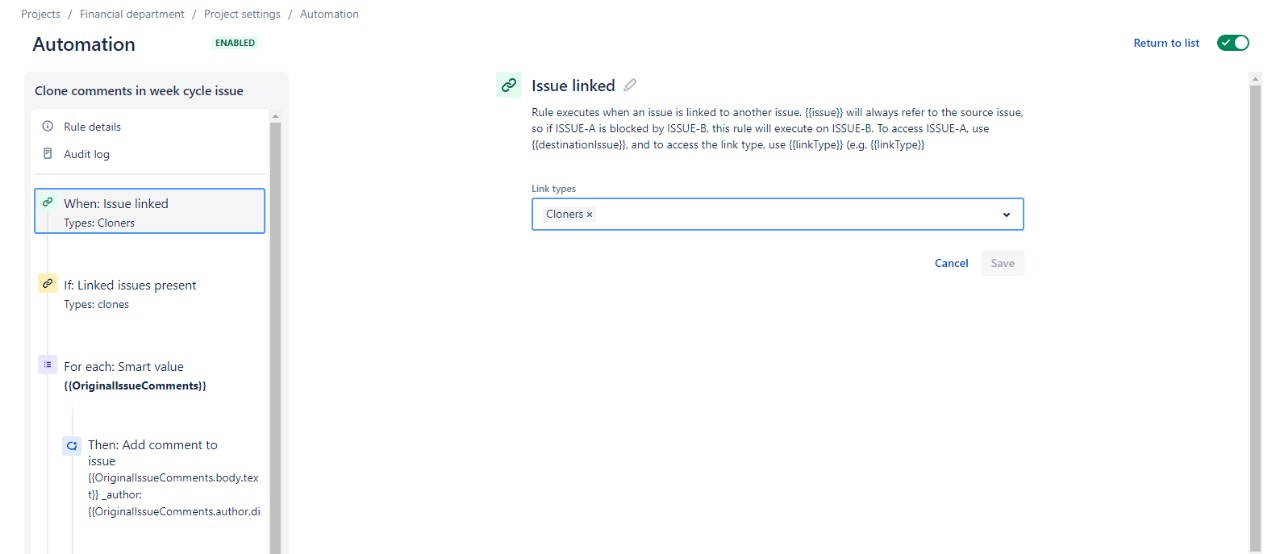Image resolution: width=1280 pixels, height=554 pixels.
Task: Click the info icon next to Rule details
Action: coord(47,127)
